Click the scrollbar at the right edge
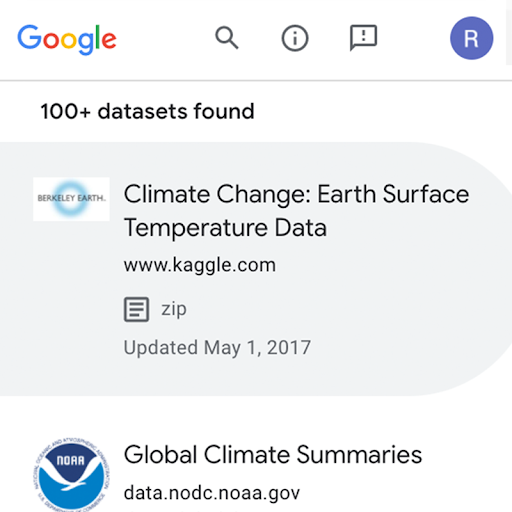This screenshot has height=512, width=512. coord(509,32)
